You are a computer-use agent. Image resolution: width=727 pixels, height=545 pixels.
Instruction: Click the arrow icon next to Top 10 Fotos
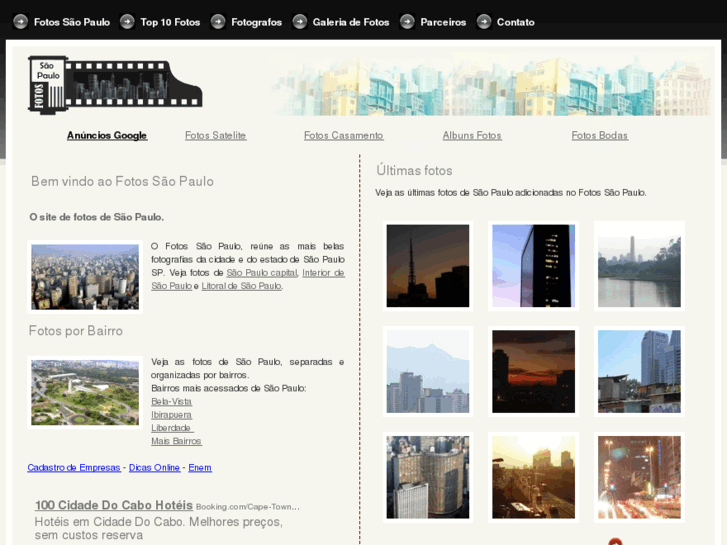pyautogui.click(x=127, y=21)
